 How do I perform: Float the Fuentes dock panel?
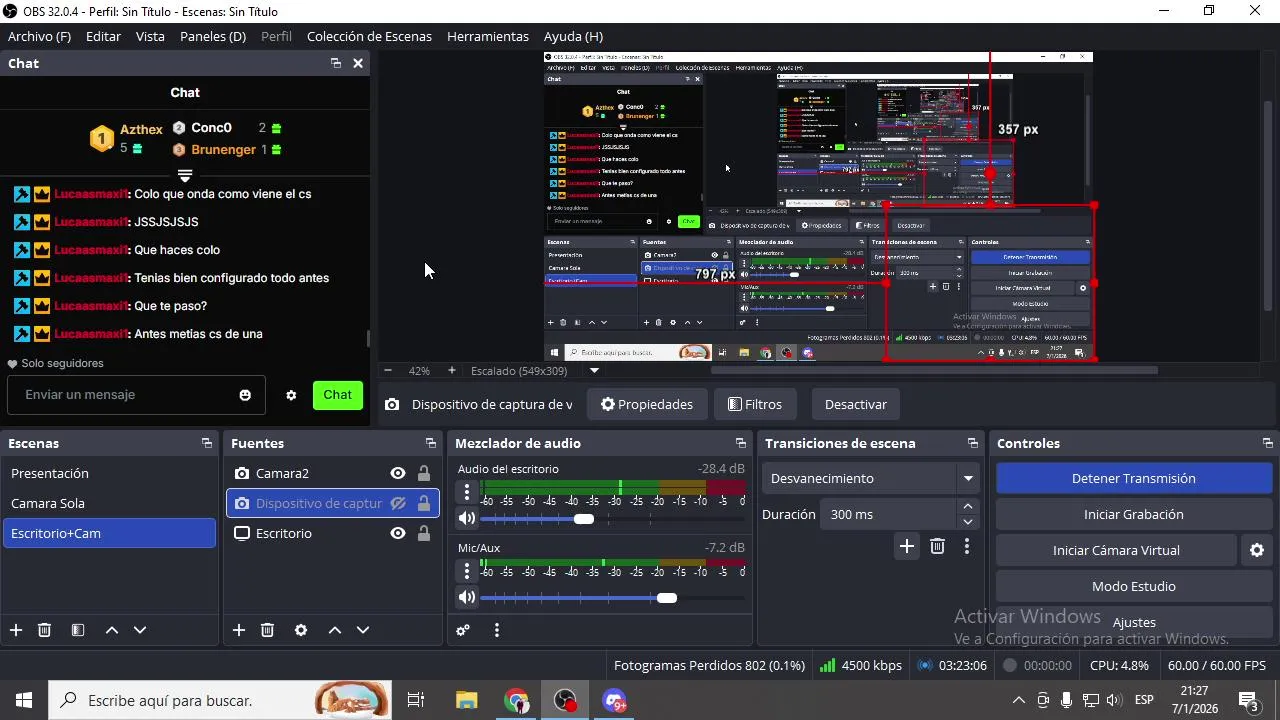pos(431,443)
